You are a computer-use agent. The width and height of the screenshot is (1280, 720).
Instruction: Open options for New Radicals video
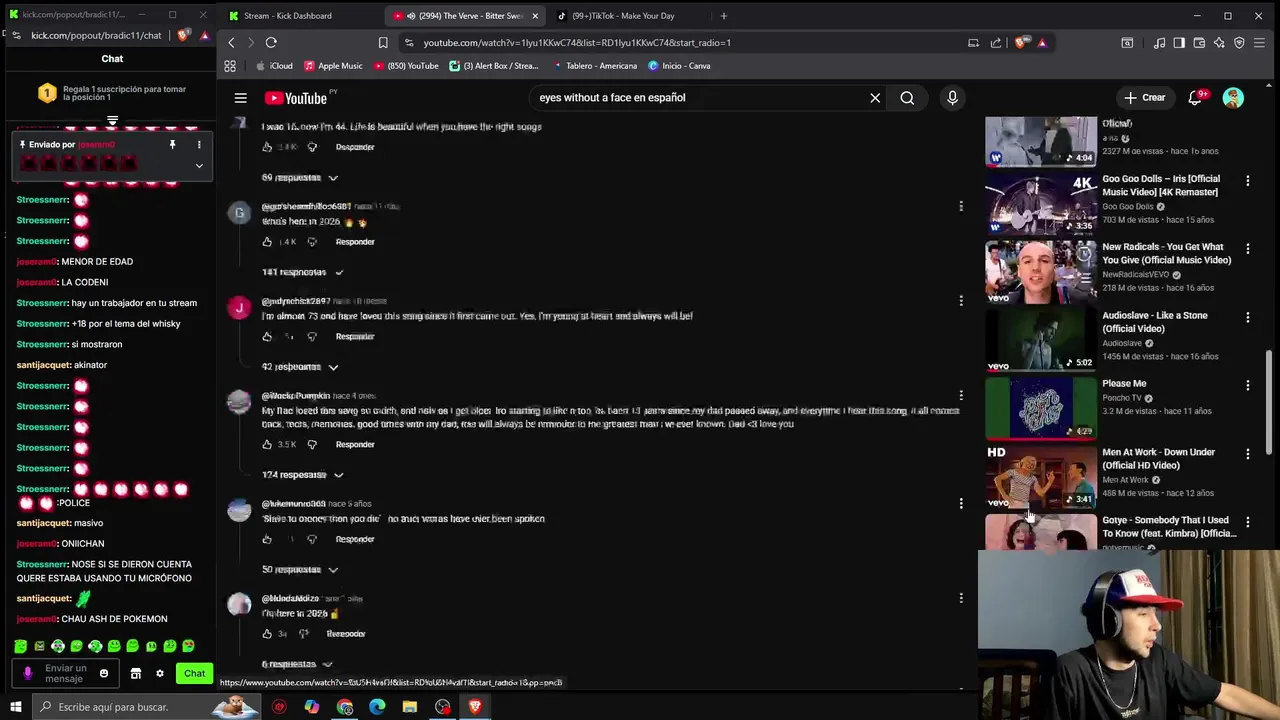click(1247, 249)
